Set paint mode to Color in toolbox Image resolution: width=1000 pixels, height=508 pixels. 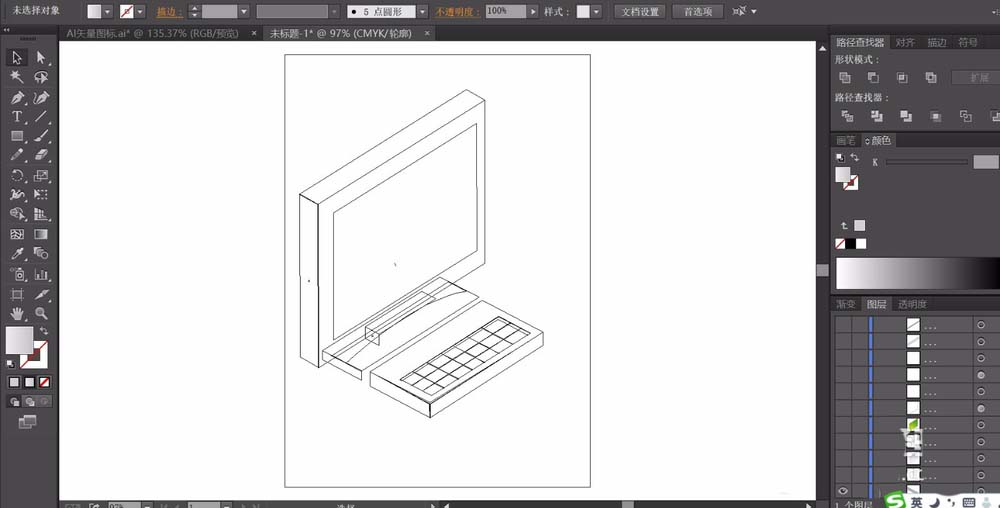[14, 382]
